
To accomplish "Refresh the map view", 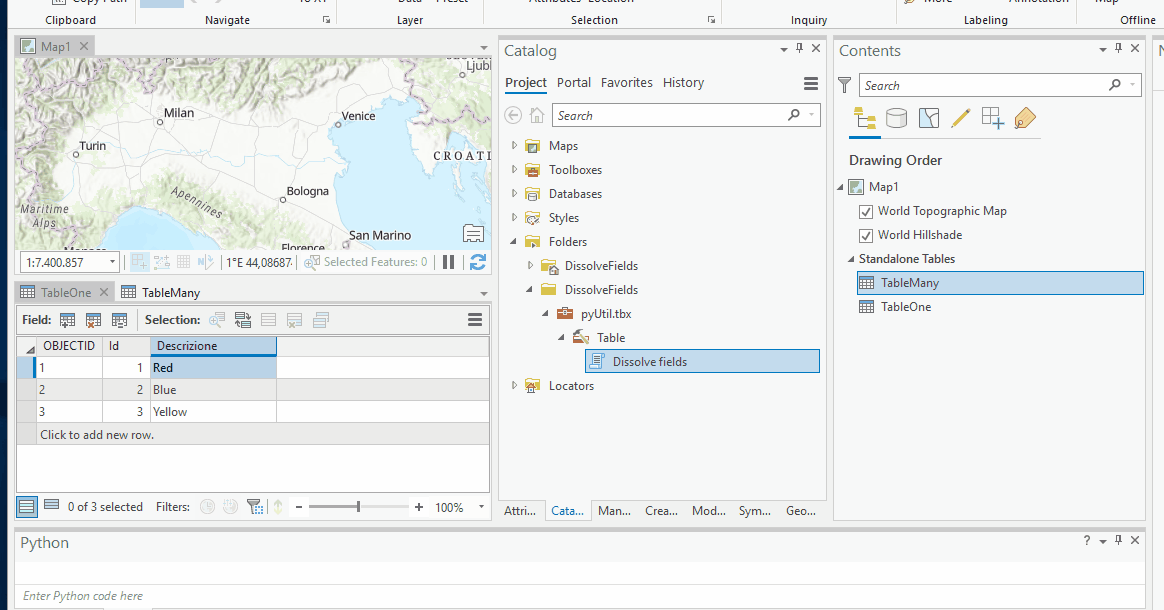I will (x=478, y=262).
